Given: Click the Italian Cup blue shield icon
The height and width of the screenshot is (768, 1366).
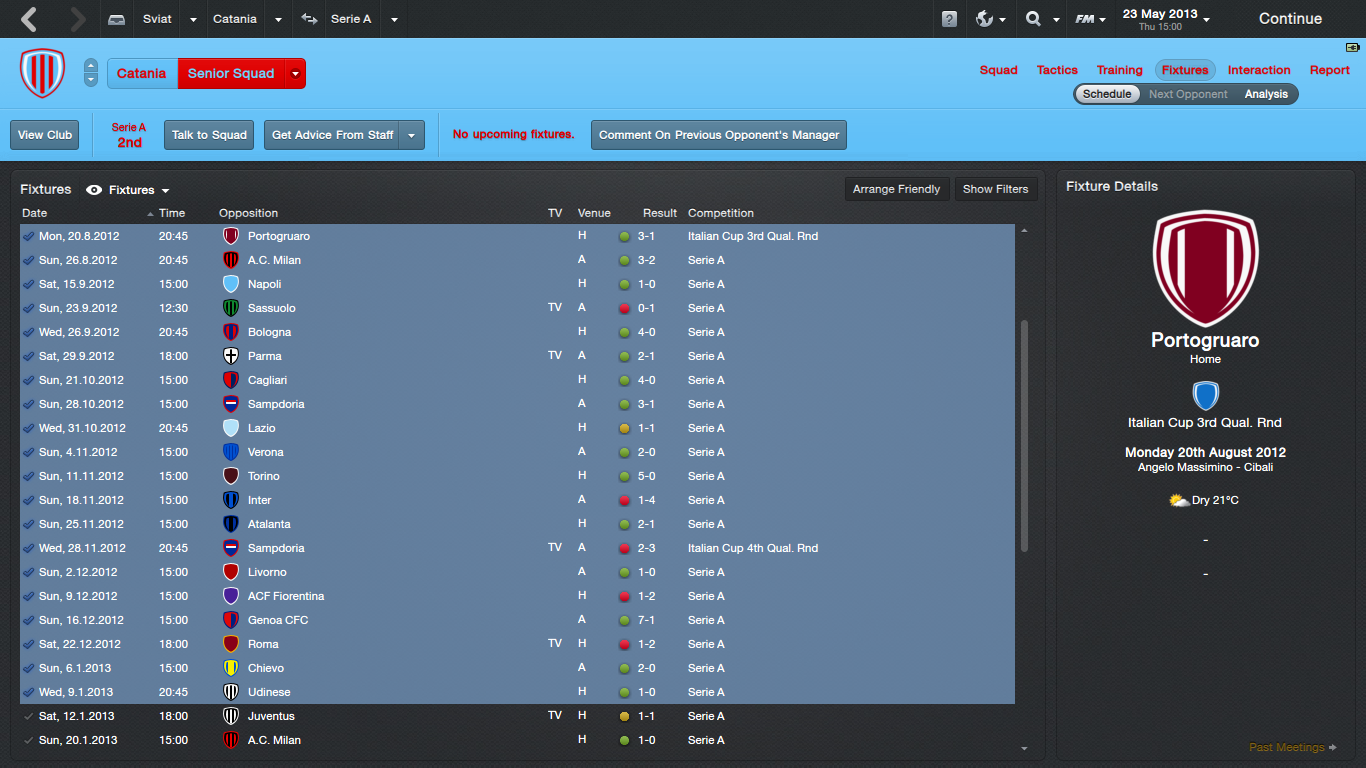Looking at the screenshot, I should pos(1205,396).
